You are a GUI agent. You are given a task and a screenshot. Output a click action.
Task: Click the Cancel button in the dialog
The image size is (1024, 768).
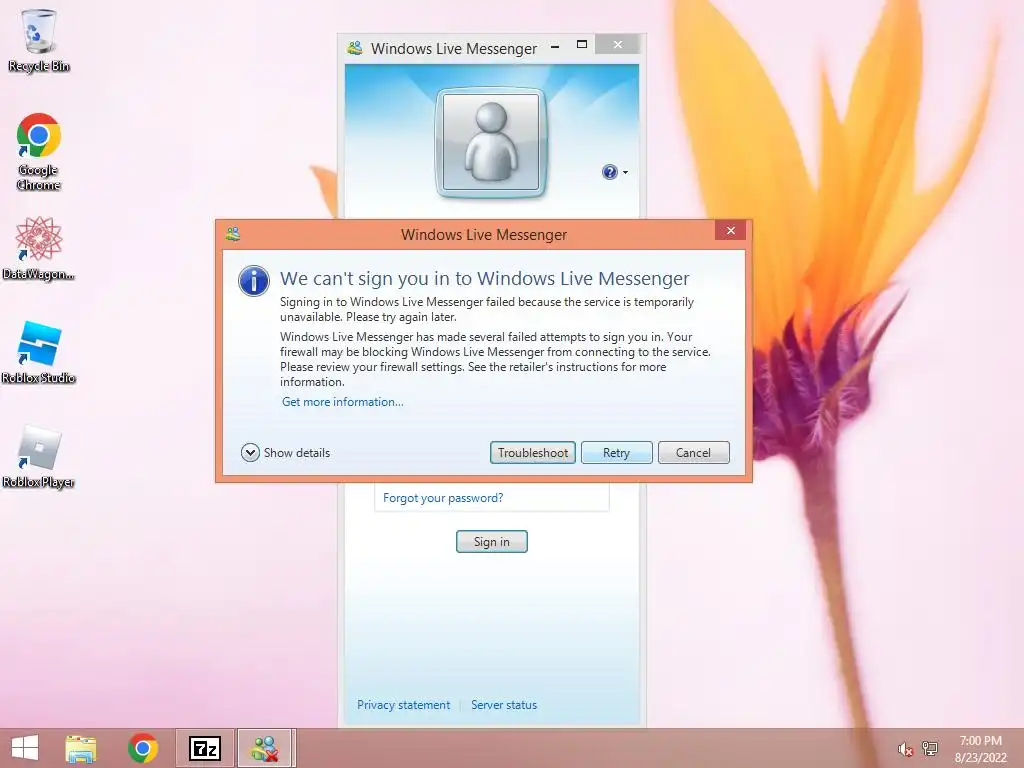pos(694,453)
